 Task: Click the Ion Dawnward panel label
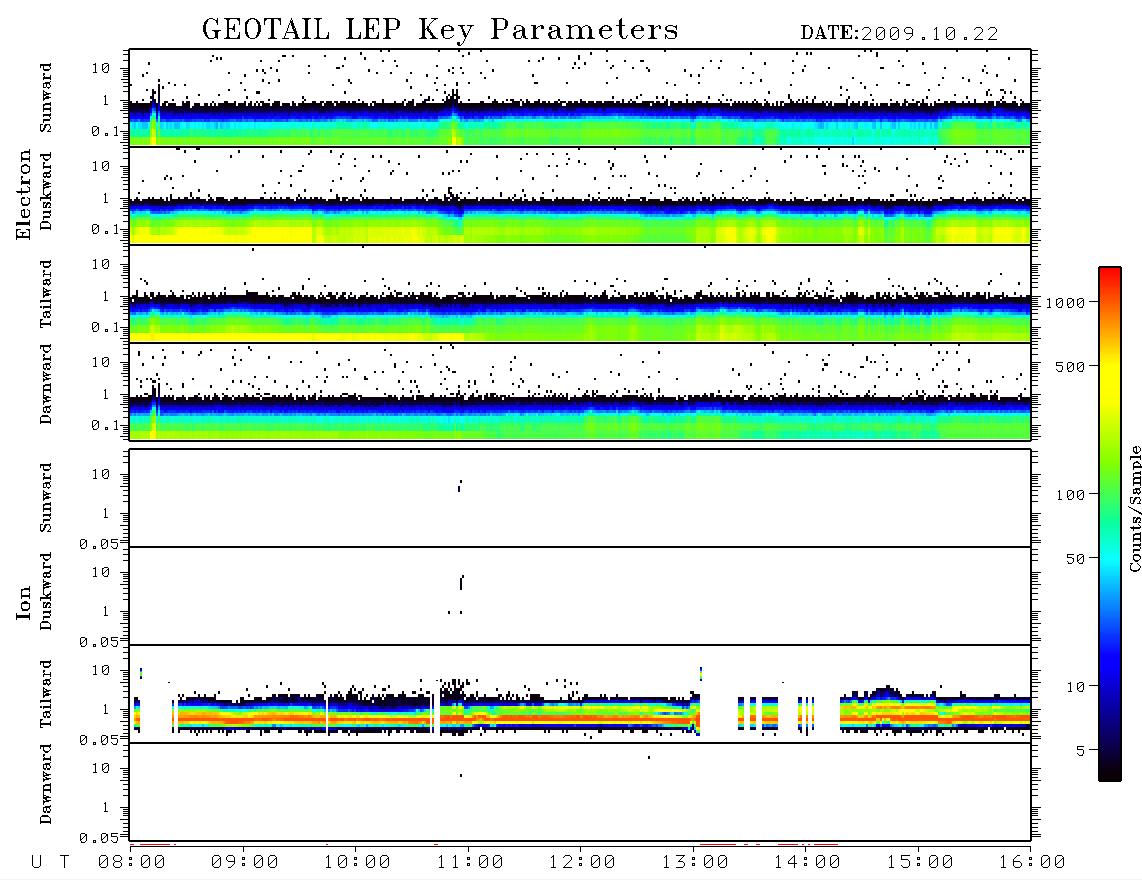[46, 784]
